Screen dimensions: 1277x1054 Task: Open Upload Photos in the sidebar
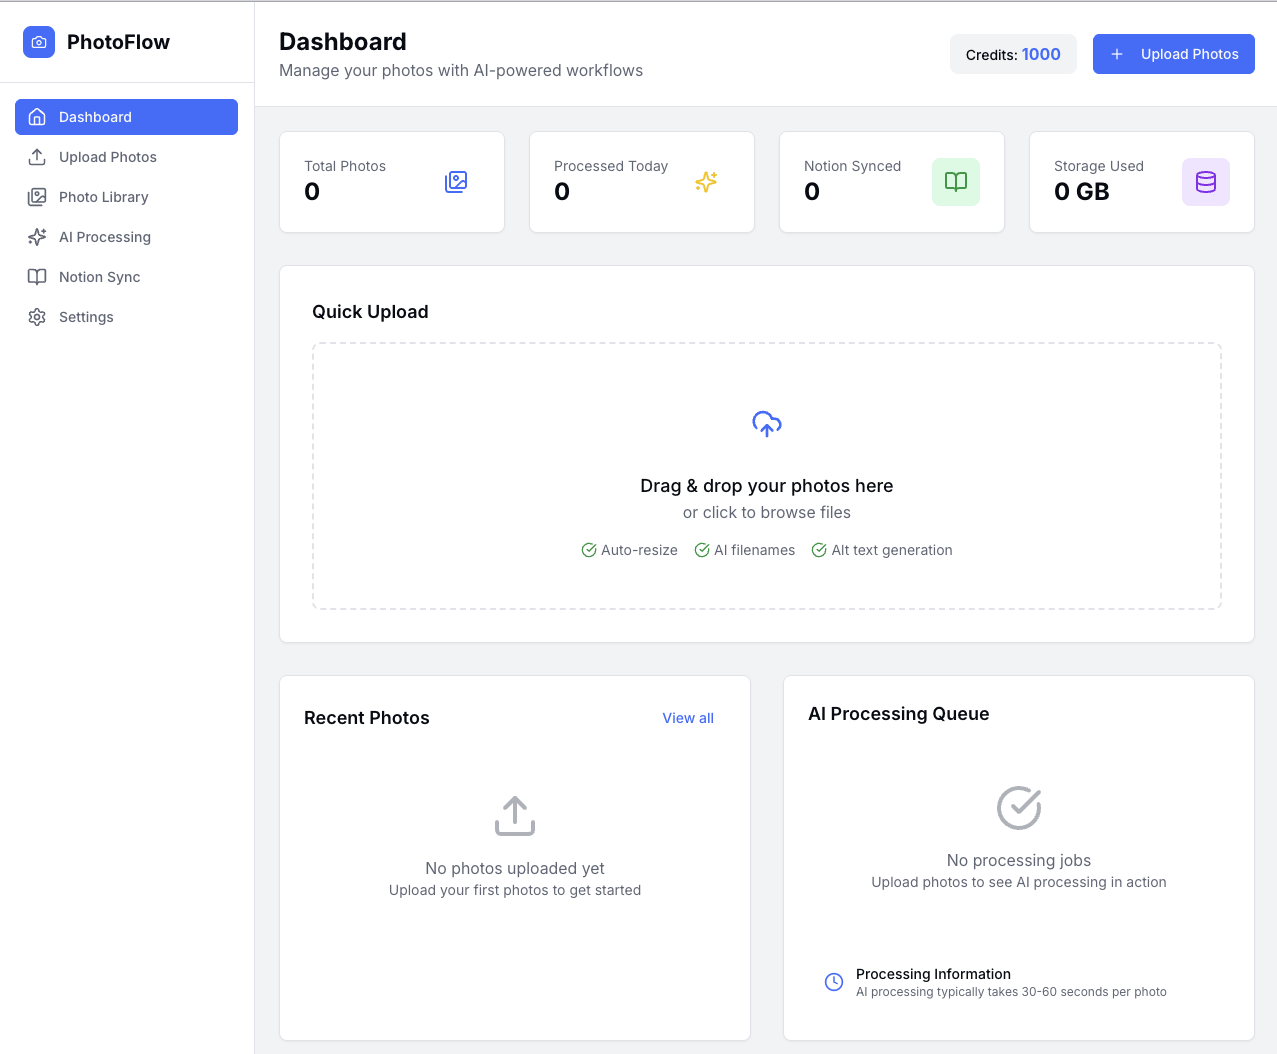click(107, 157)
